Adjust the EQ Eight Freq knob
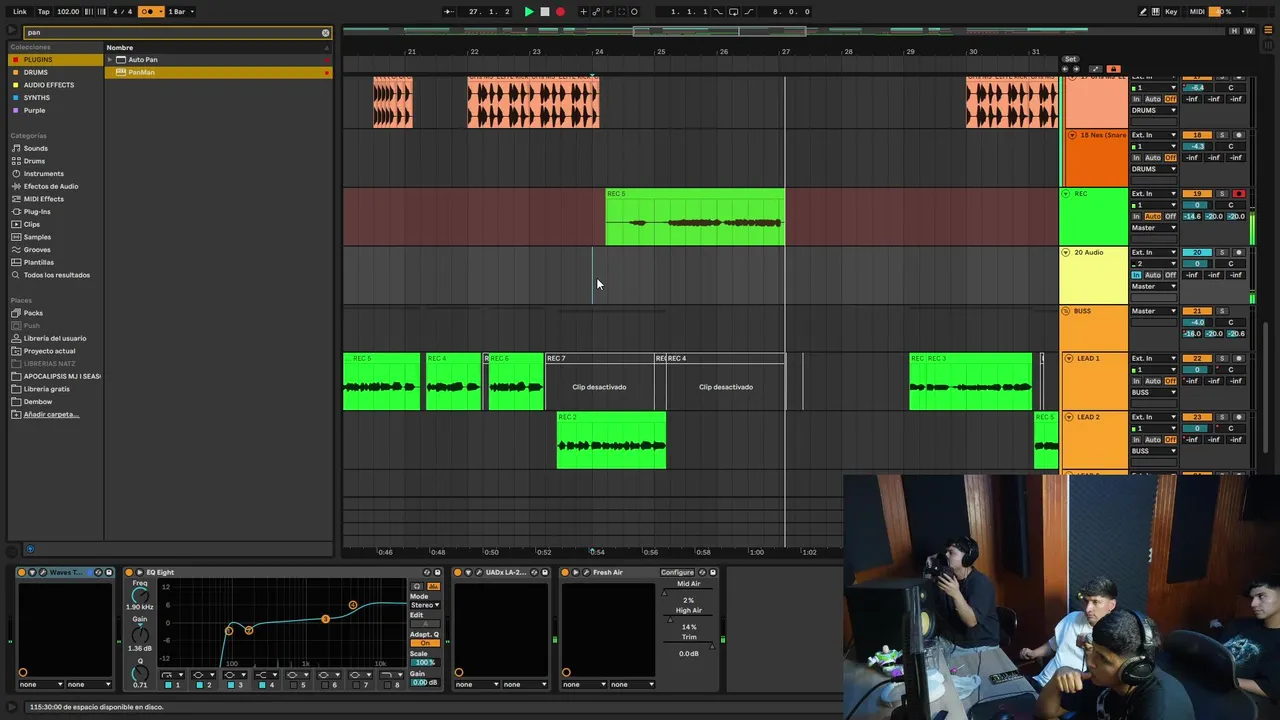The height and width of the screenshot is (720, 1280). pyautogui.click(x=140, y=596)
